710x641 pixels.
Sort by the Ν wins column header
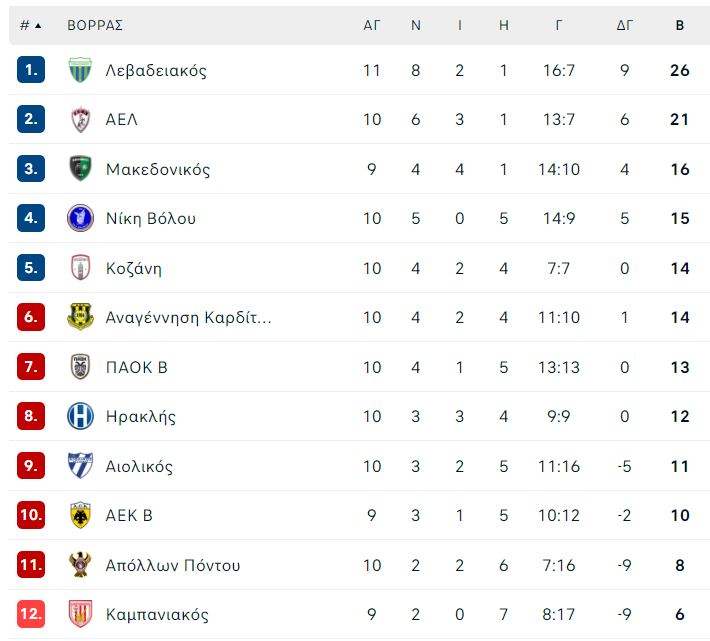416,25
